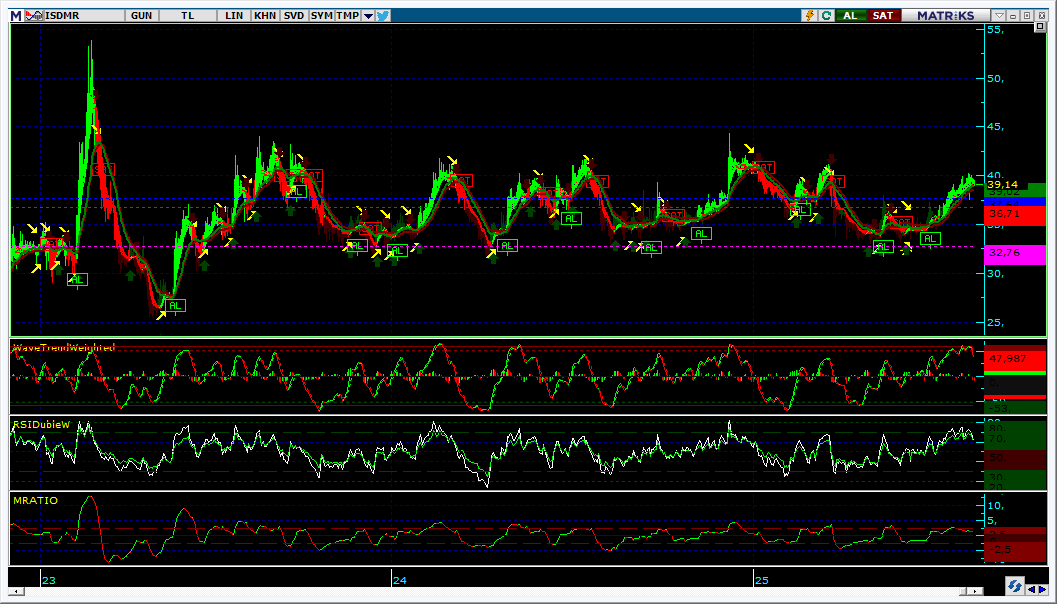
Task: Click the SVD toolbar button
Action: point(294,16)
